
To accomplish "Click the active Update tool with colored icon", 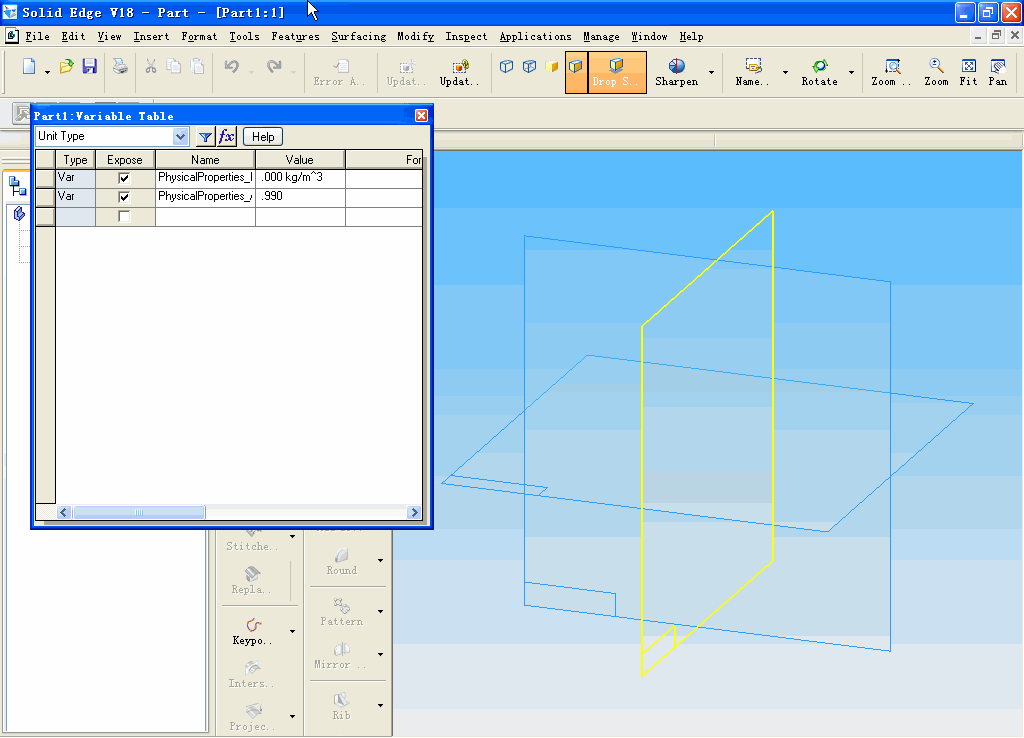I will pos(460,72).
